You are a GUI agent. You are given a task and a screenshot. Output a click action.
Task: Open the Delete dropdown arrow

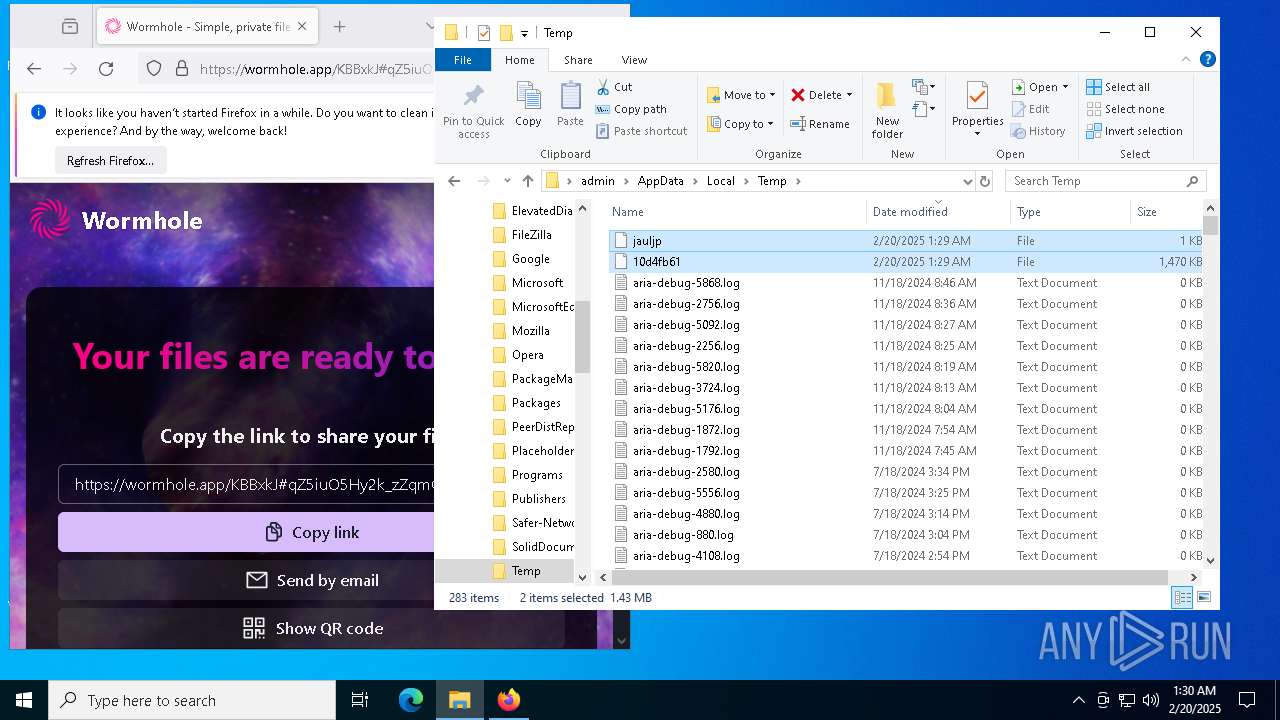[849, 95]
